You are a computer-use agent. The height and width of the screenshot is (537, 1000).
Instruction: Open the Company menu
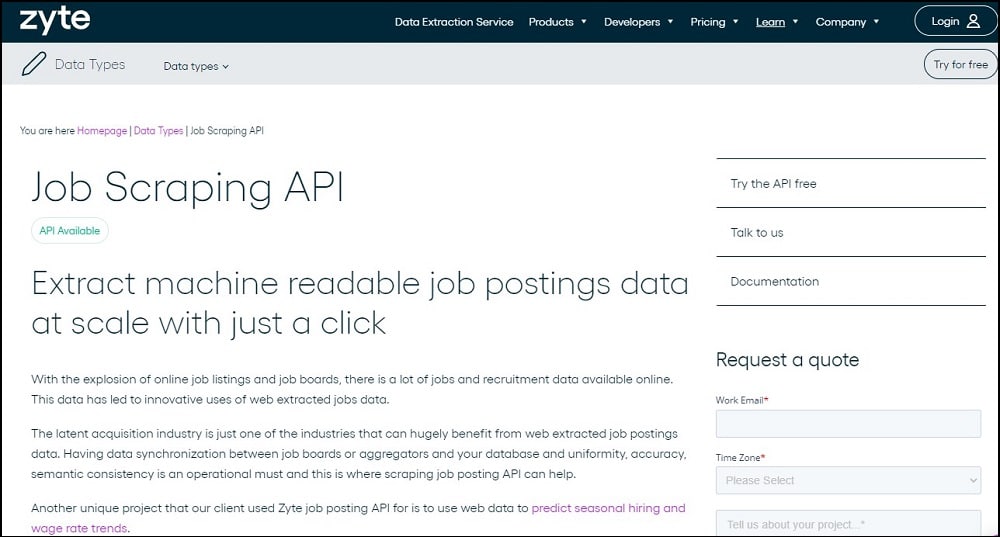point(841,22)
